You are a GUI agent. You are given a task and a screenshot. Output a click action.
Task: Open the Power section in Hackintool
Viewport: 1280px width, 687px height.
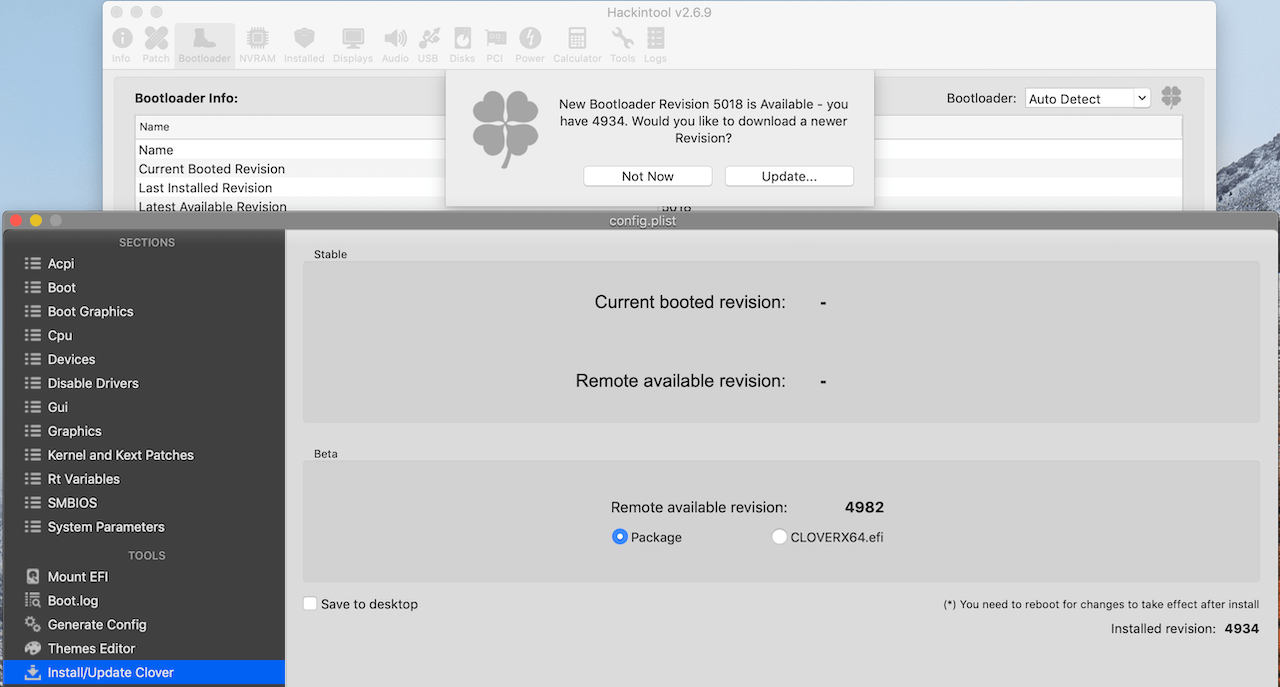click(x=530, y=45)
